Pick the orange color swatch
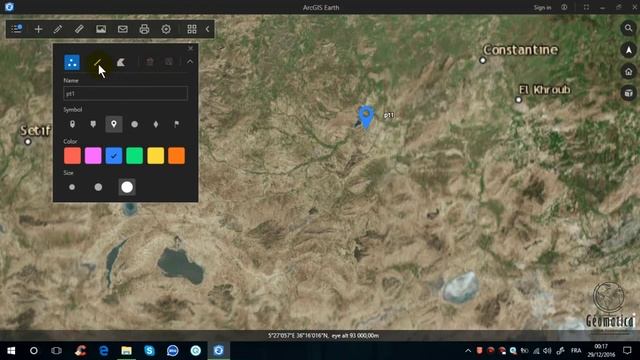 (176, 156)
